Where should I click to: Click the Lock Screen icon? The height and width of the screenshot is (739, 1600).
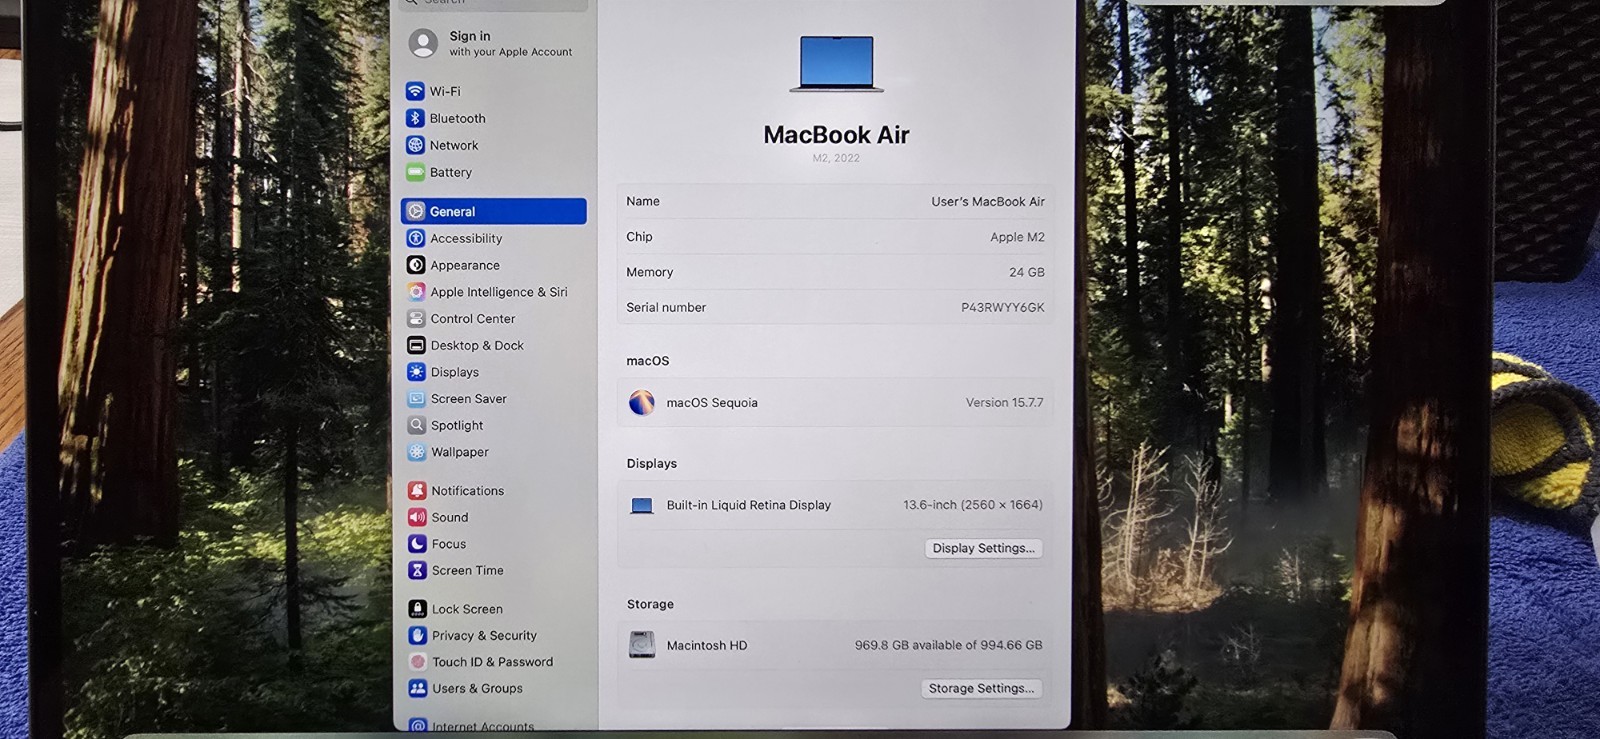point(418,608)
